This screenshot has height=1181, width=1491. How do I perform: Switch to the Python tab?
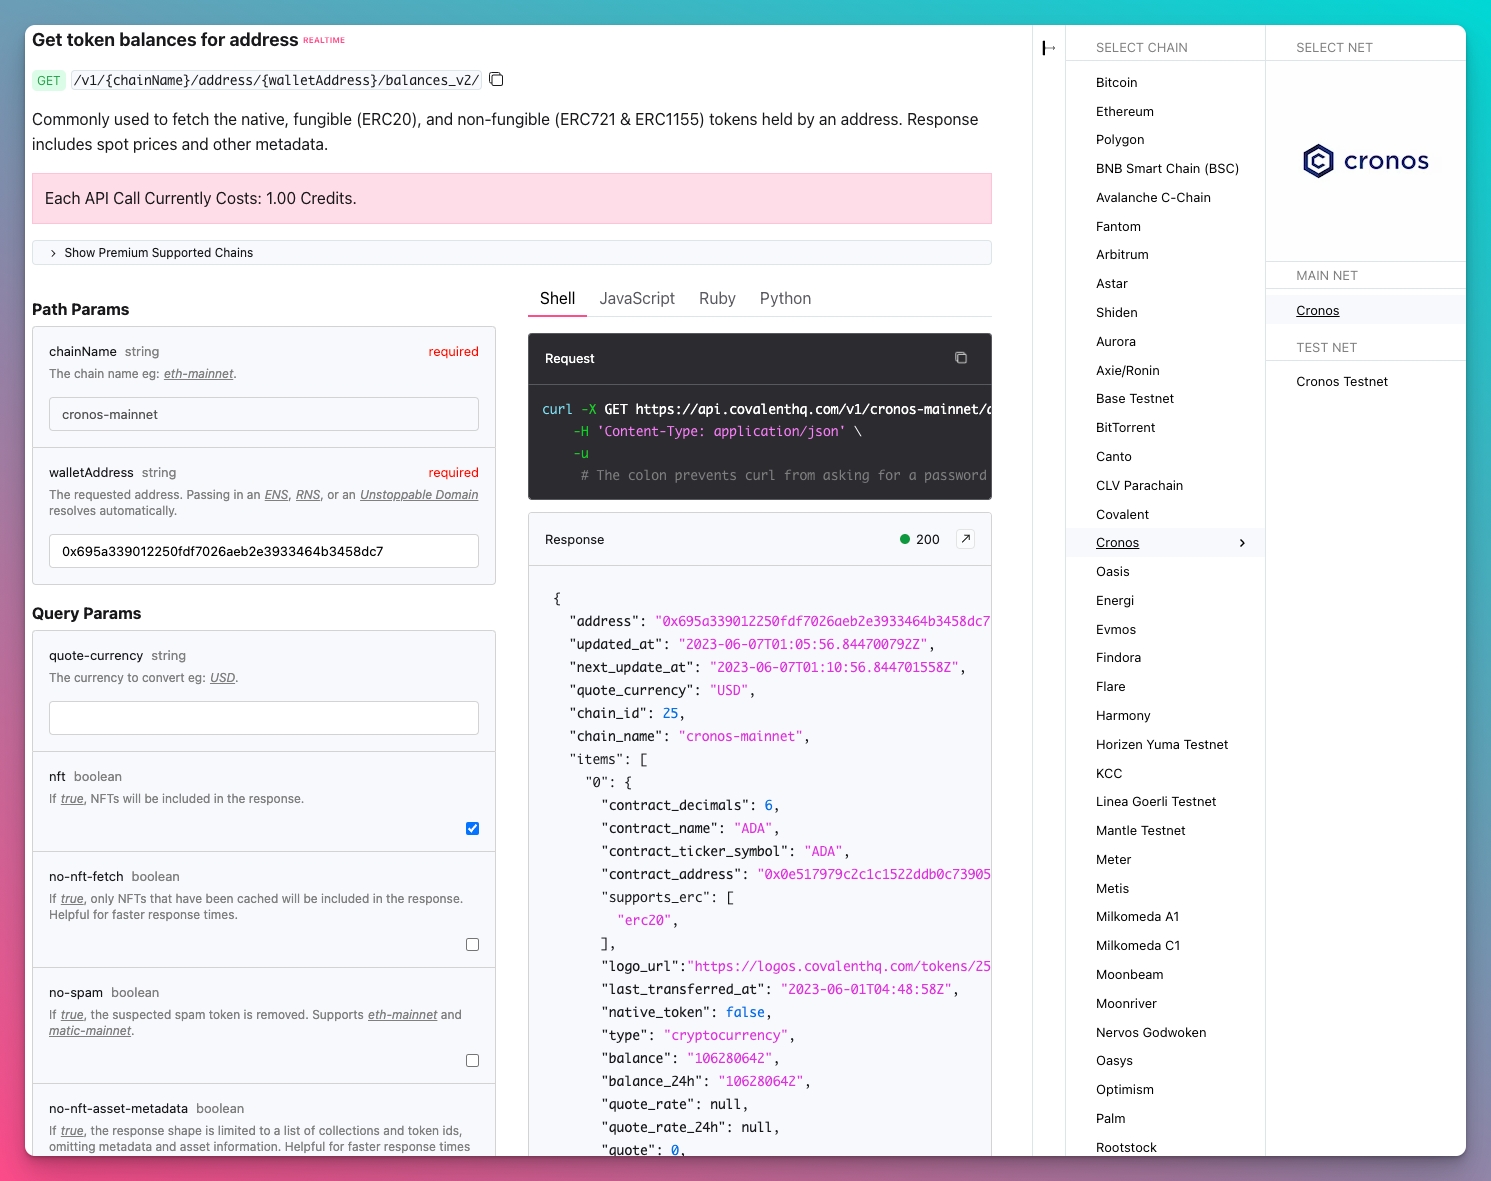785,298
